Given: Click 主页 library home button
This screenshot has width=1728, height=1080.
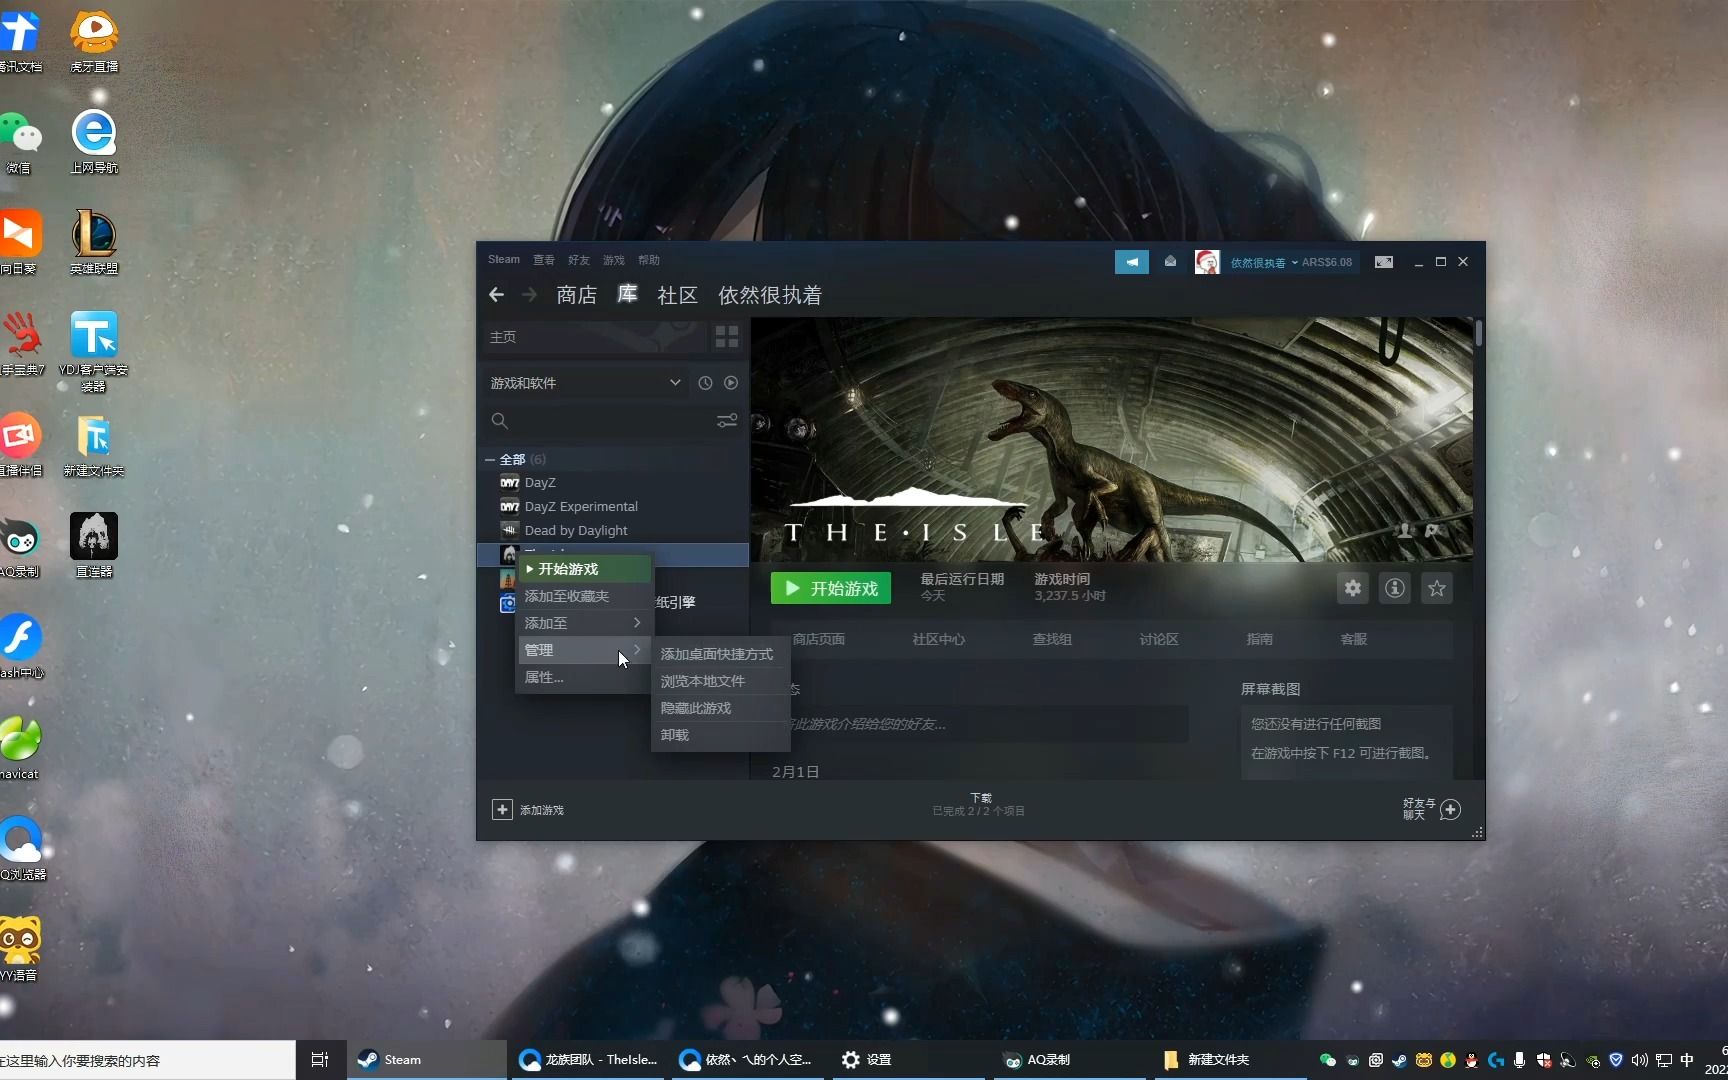Looking at the screenshot, I should [x=595, y=337].
